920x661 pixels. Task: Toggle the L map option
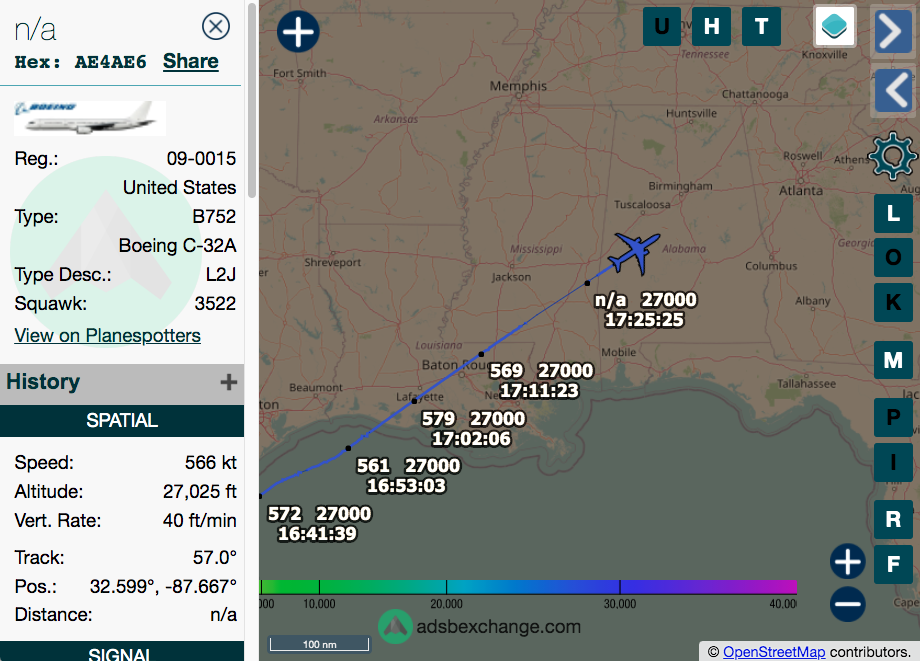pos(893,213)
